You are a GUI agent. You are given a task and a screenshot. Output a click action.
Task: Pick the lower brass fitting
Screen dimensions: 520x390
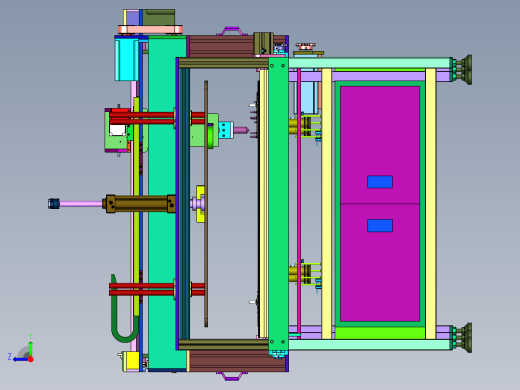(x=300, y=273)
